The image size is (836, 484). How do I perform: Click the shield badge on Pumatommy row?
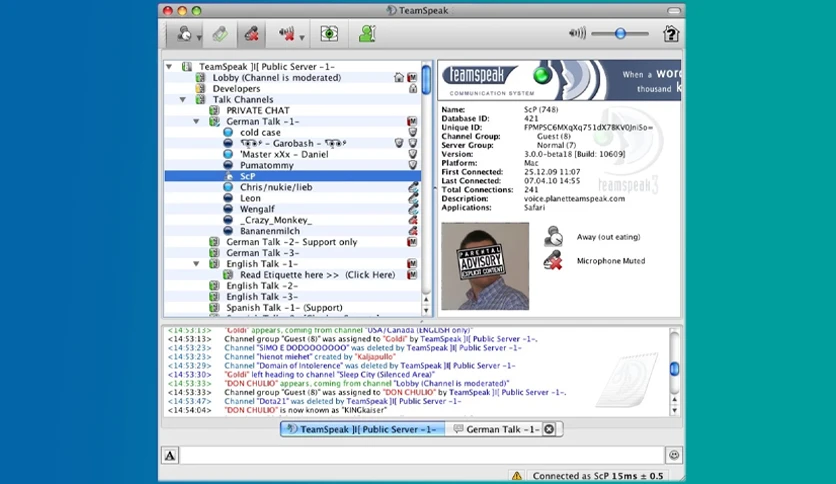coord(413,165)
